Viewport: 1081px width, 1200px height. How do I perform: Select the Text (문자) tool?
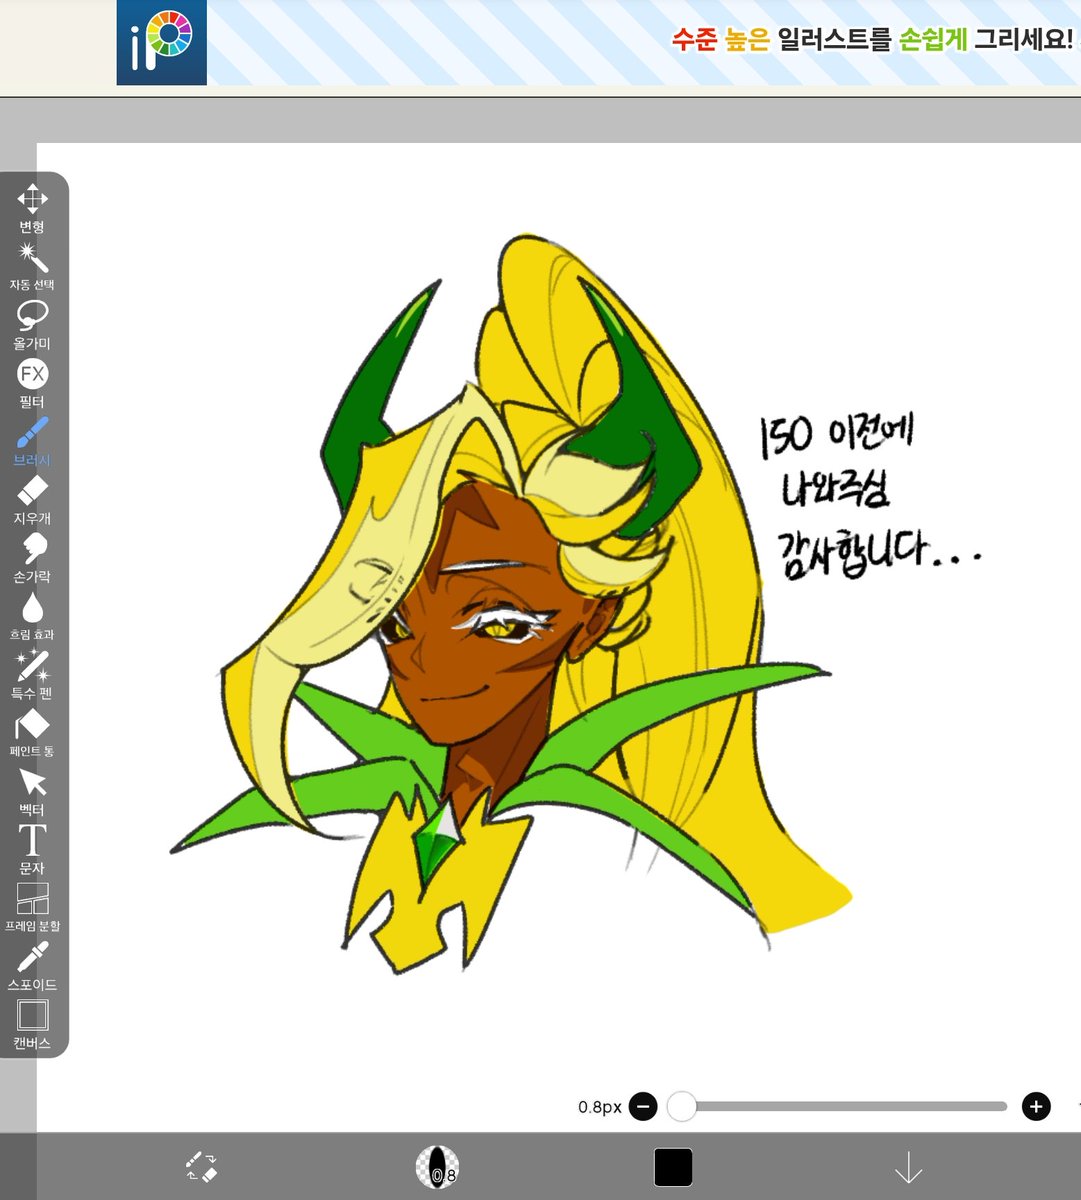tap(32, 850)
